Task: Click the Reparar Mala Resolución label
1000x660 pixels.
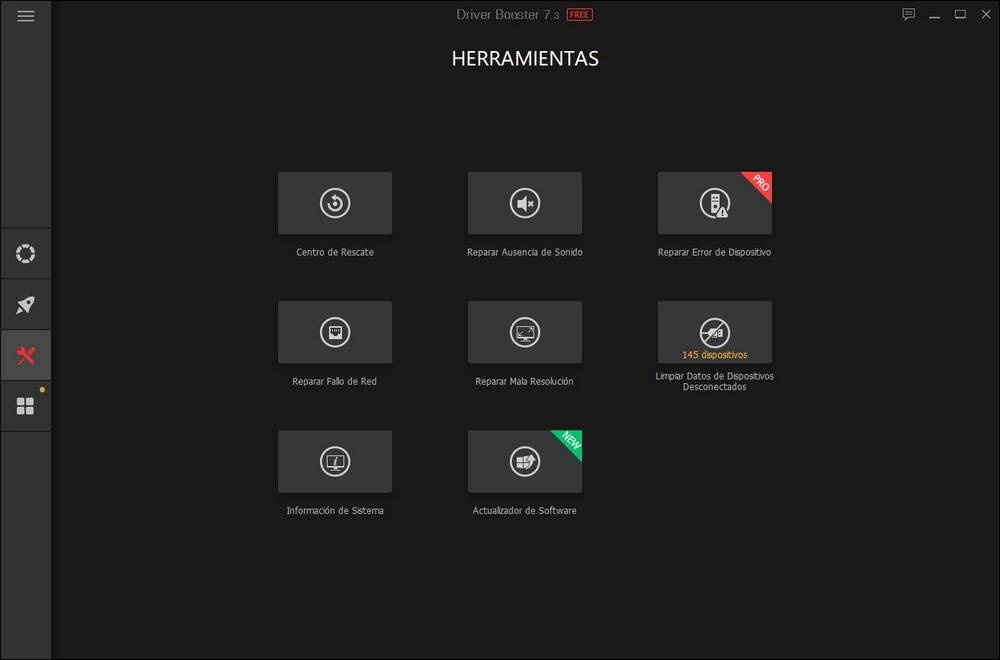Action: [x=524, y=381]
